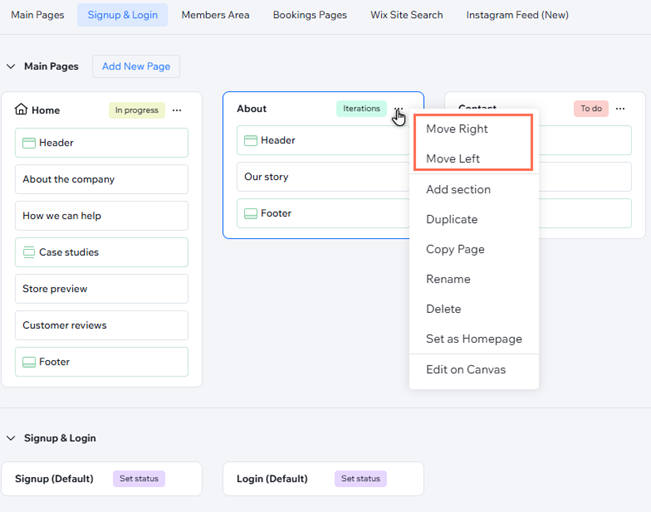Choose Edit on Canvas option
The image size is (651, 512).
coord(474,370)
